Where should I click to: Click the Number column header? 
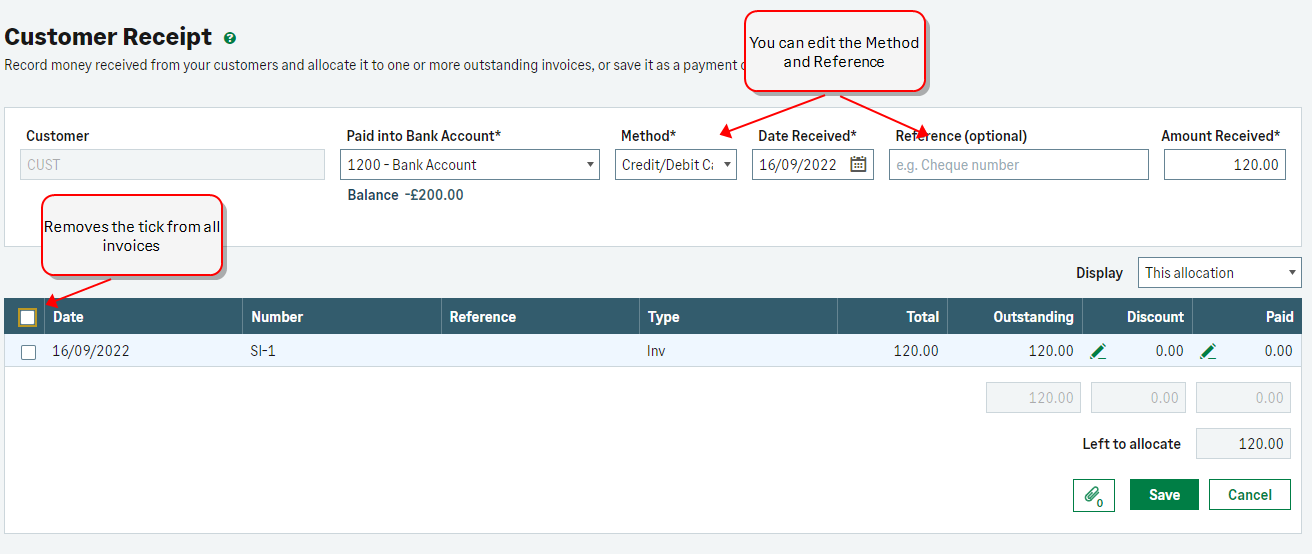pyautogui.click(x=277, y=317)
